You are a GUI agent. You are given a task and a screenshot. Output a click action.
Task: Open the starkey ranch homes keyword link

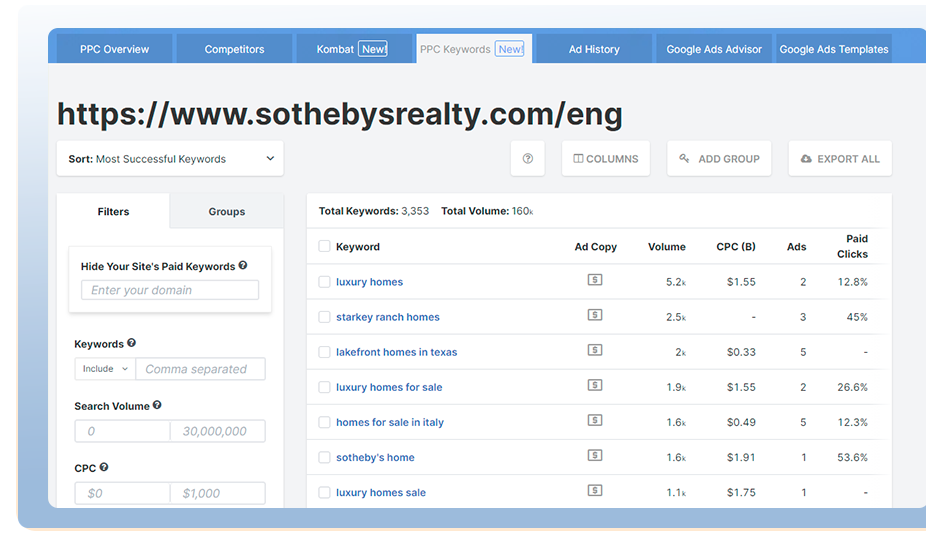[x=388, y=317]
